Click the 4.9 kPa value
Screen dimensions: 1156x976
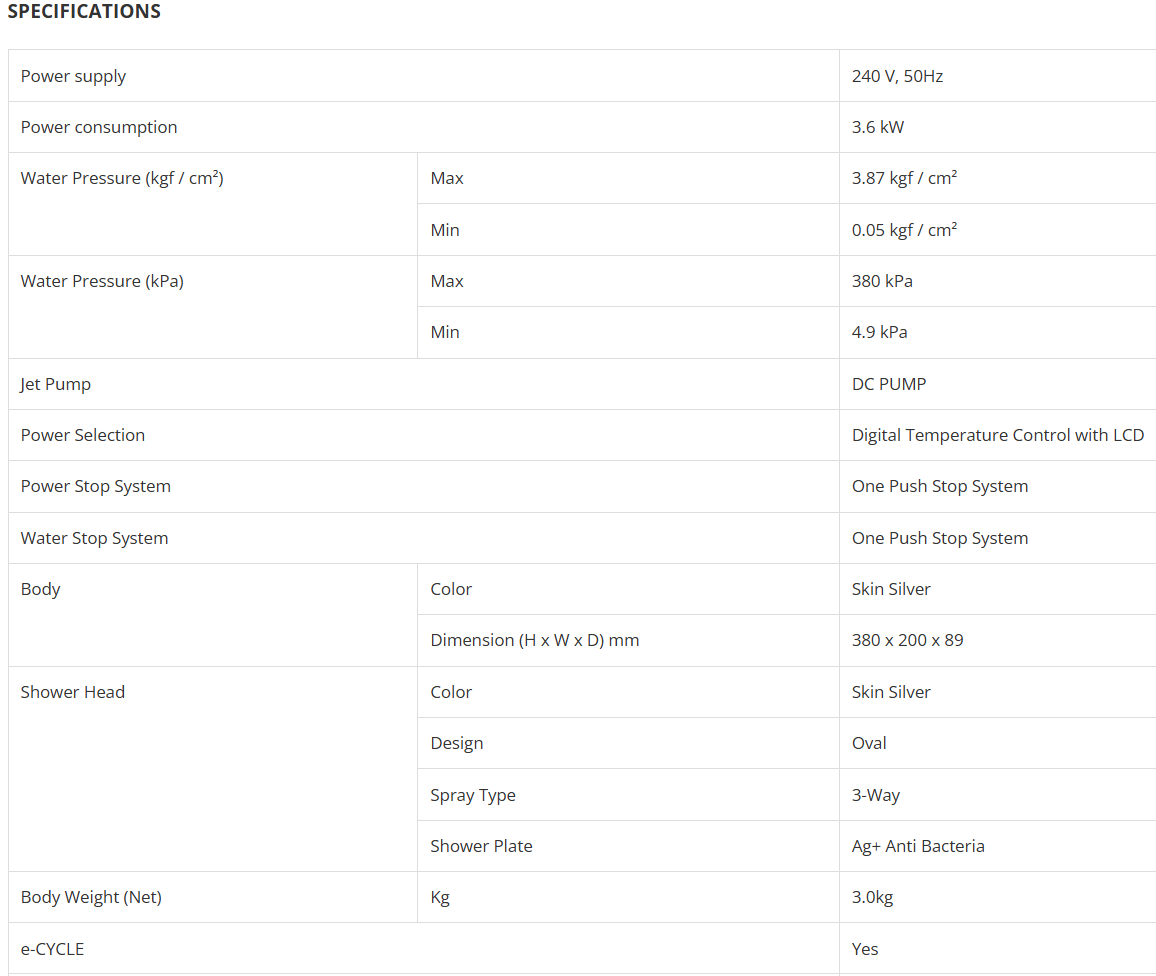point(880,332)
